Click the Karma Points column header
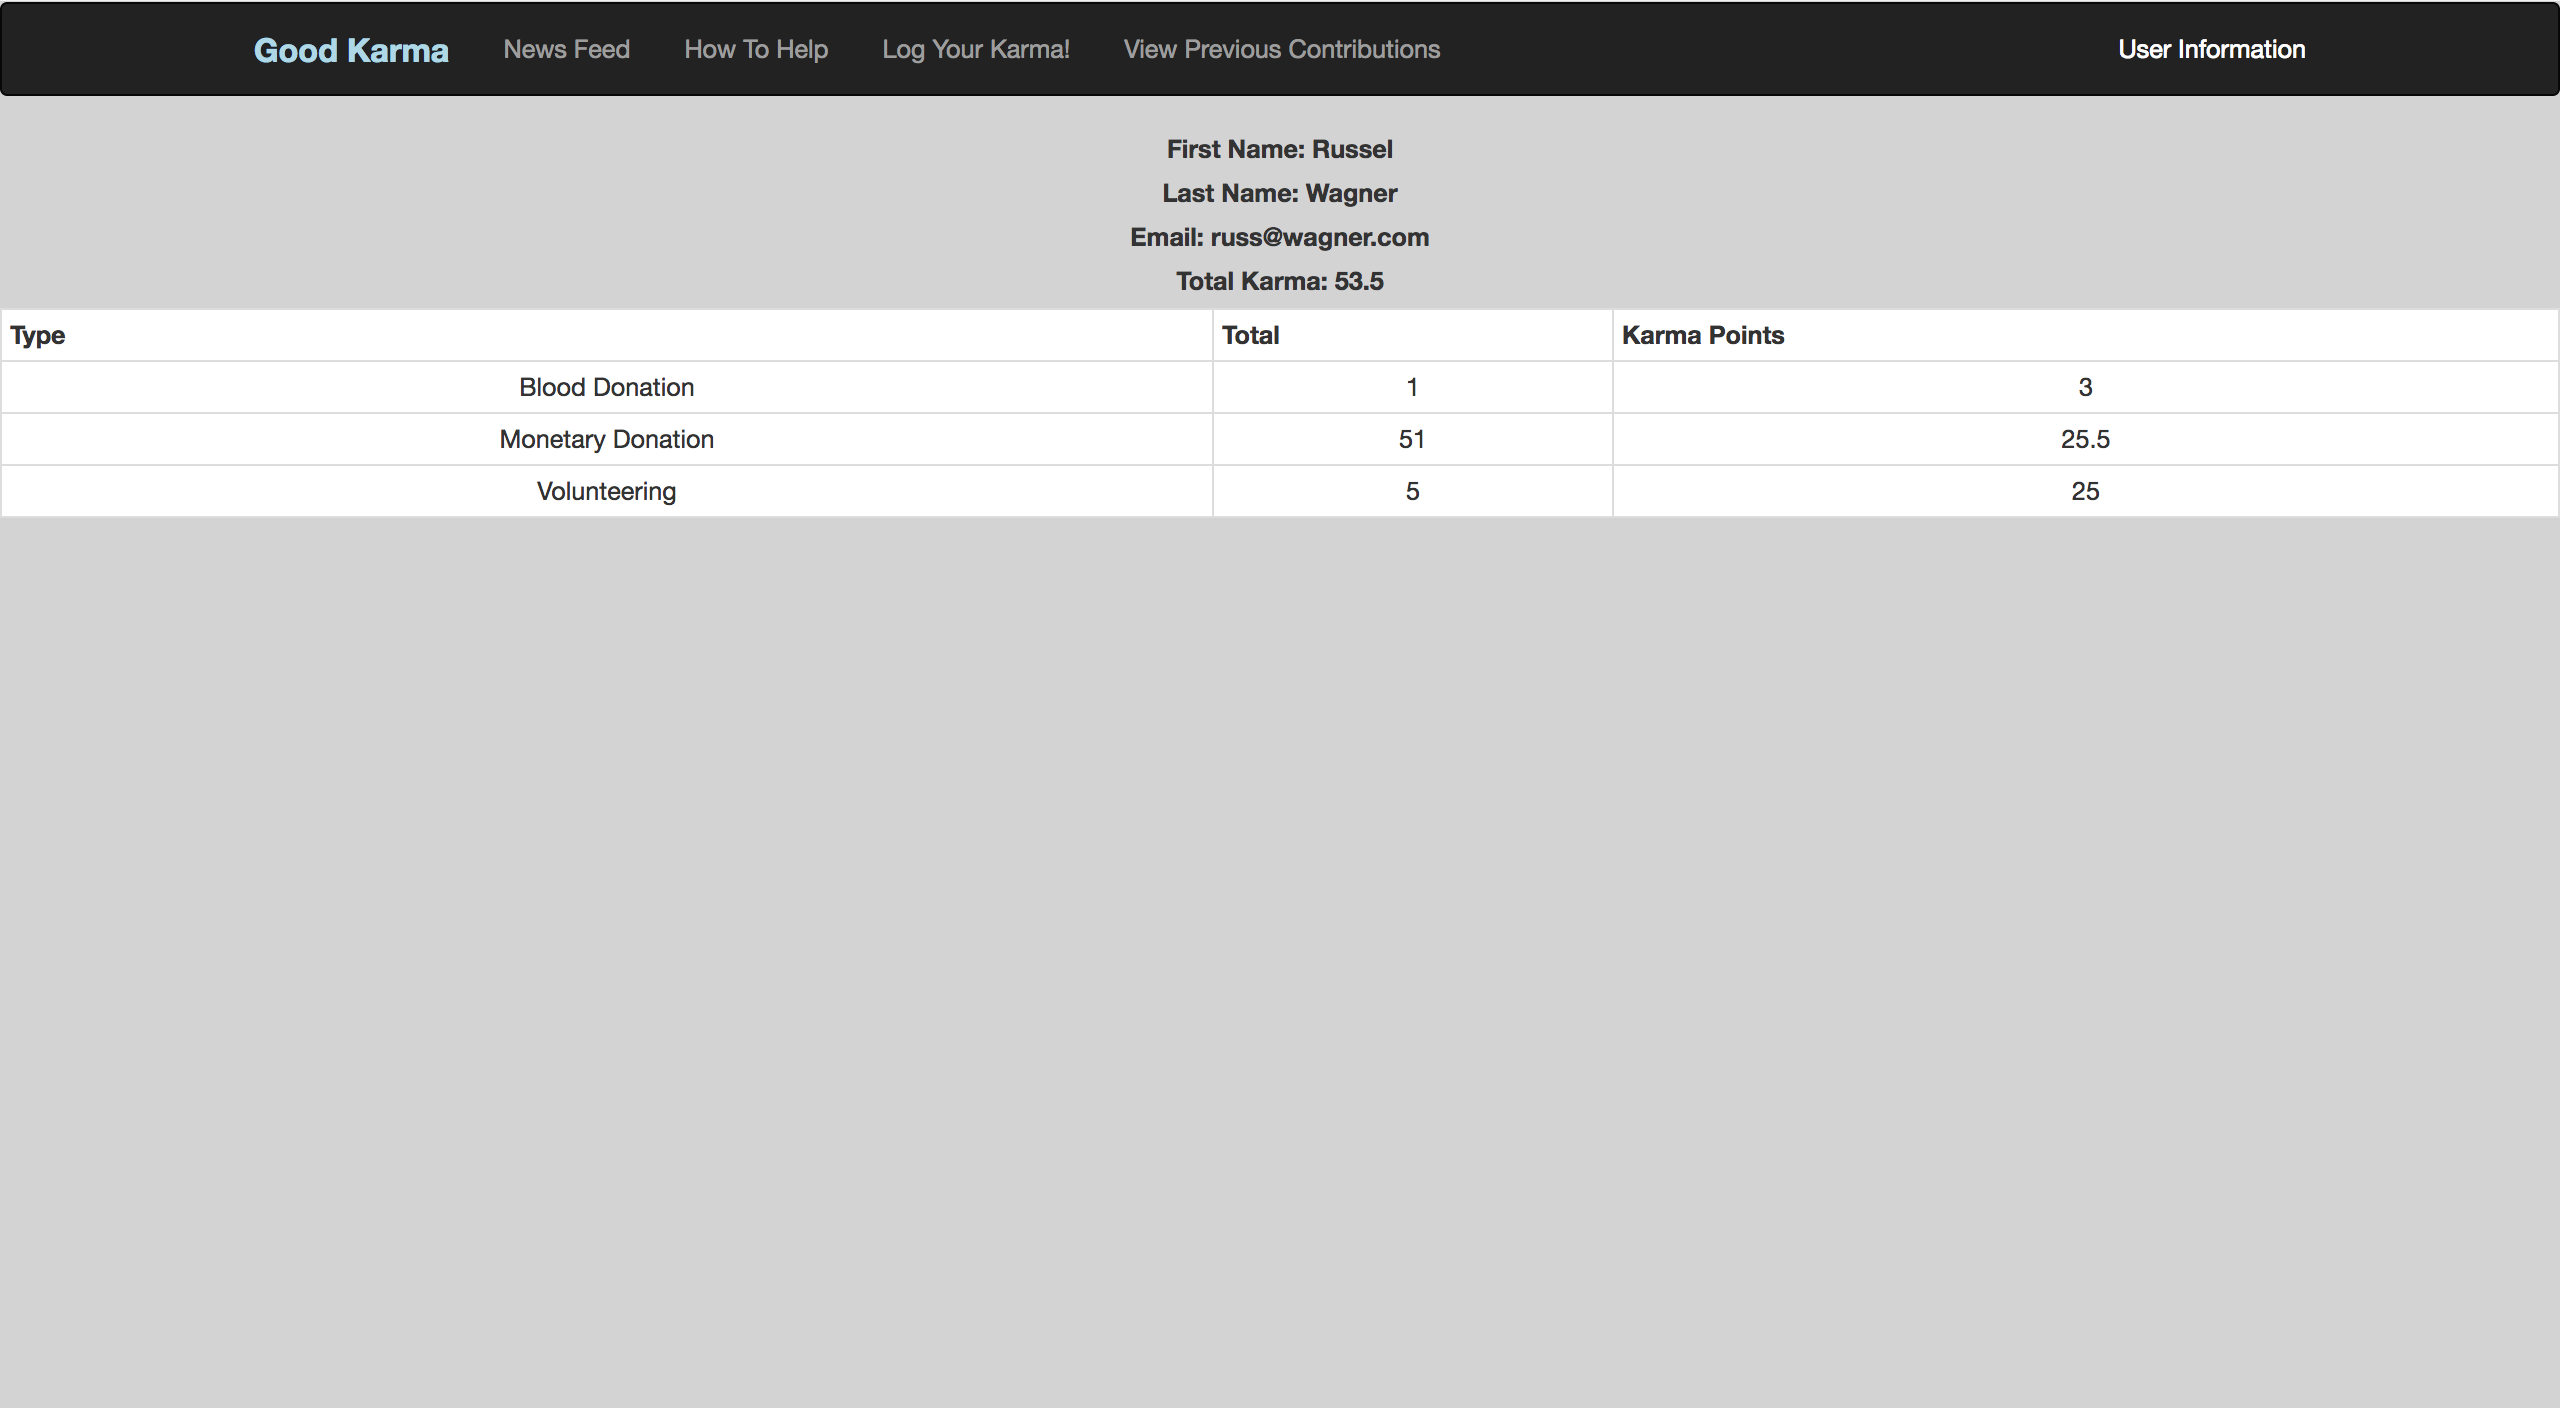2560x1408 pixels. tap(1702, 335)
